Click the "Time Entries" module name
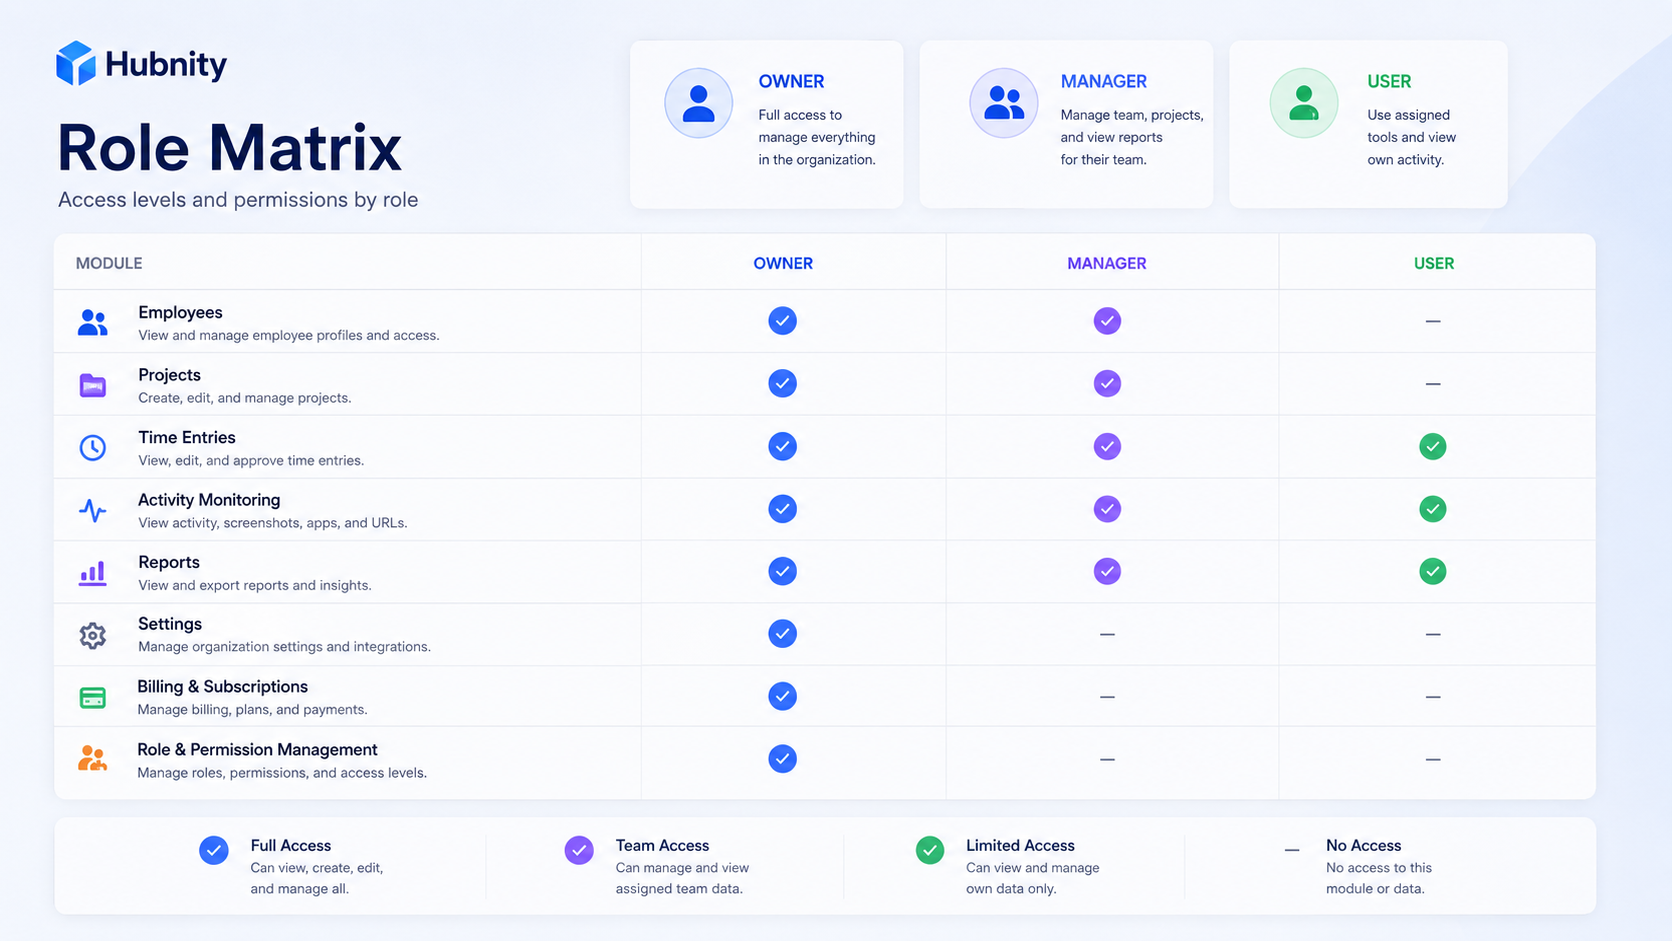The image size is (1672, 941). pyautogui.click(x=187, y=437)
